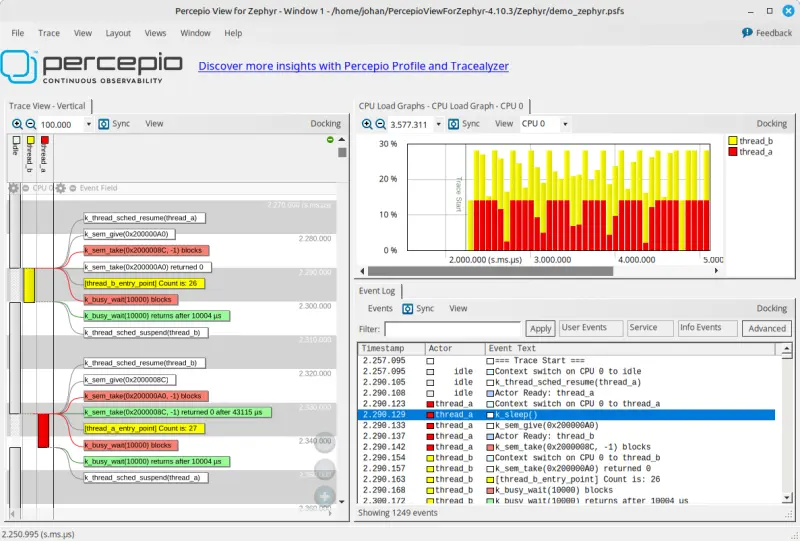
Task: Toggle the Info Events filter
Action: pyautogui.click(x=706, y=328)
